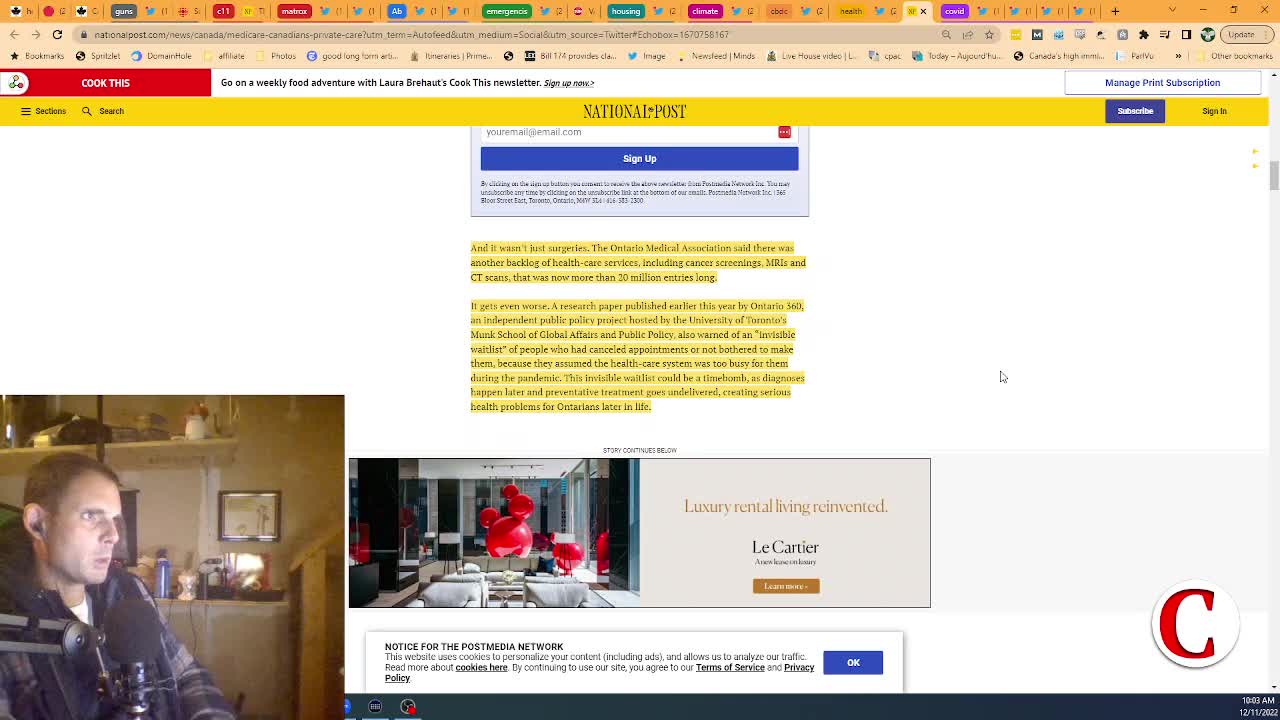Expand the hidden bookmarks overflow chevron
This screenshot has width=1280, height=720.
[x=1178, y=56]
